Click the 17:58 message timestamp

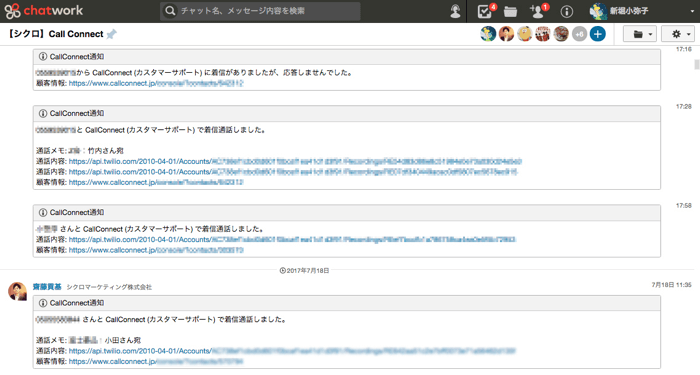coord(683,206)
